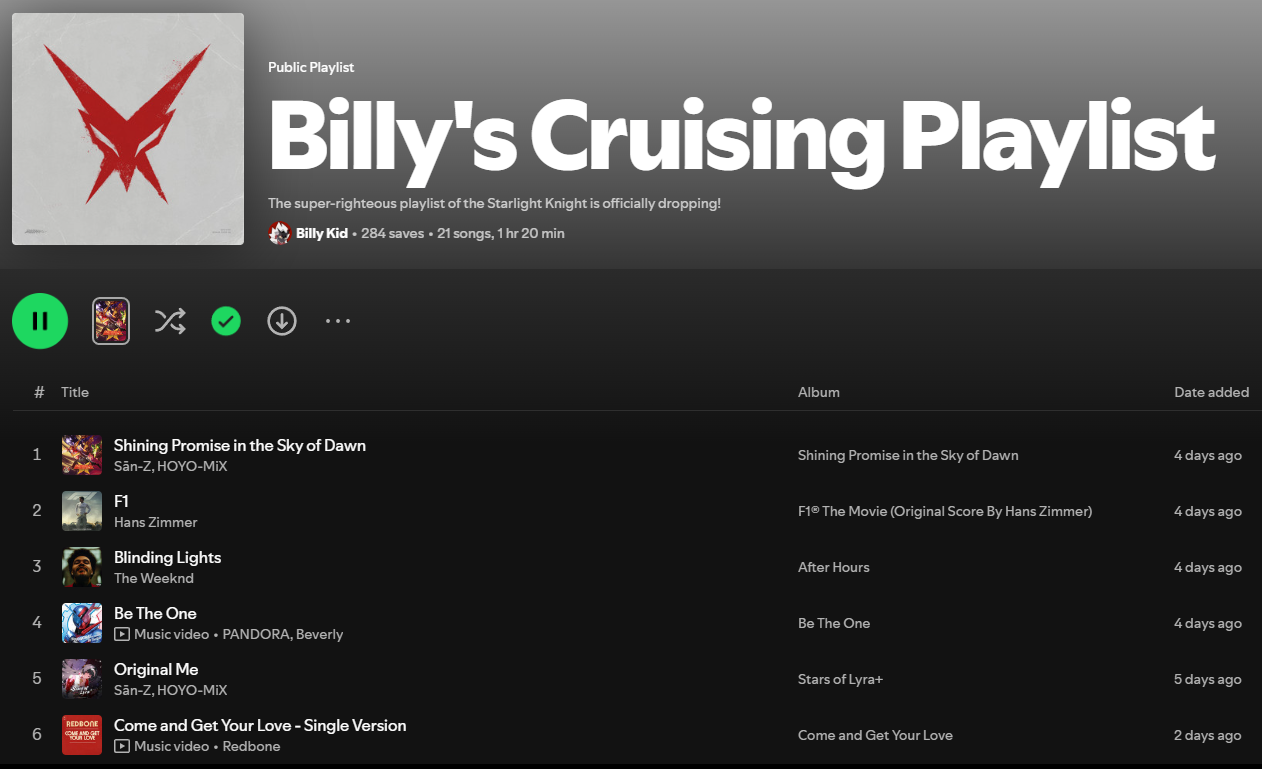Click the Blinding Lights track artwork
The width and height of the screenshot is (1262, 769).
coord(82,567)
